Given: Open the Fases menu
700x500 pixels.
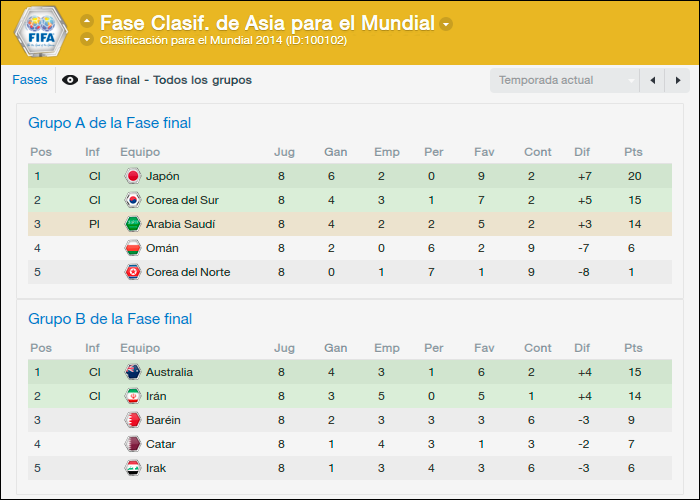Looking at the screenshot, I should pyautogui.click(x=29, y=80).
